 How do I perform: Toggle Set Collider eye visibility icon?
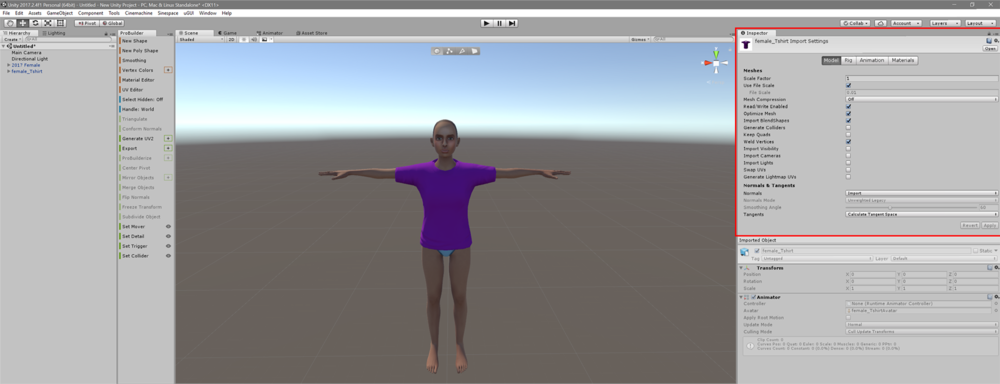click(168, 256)
